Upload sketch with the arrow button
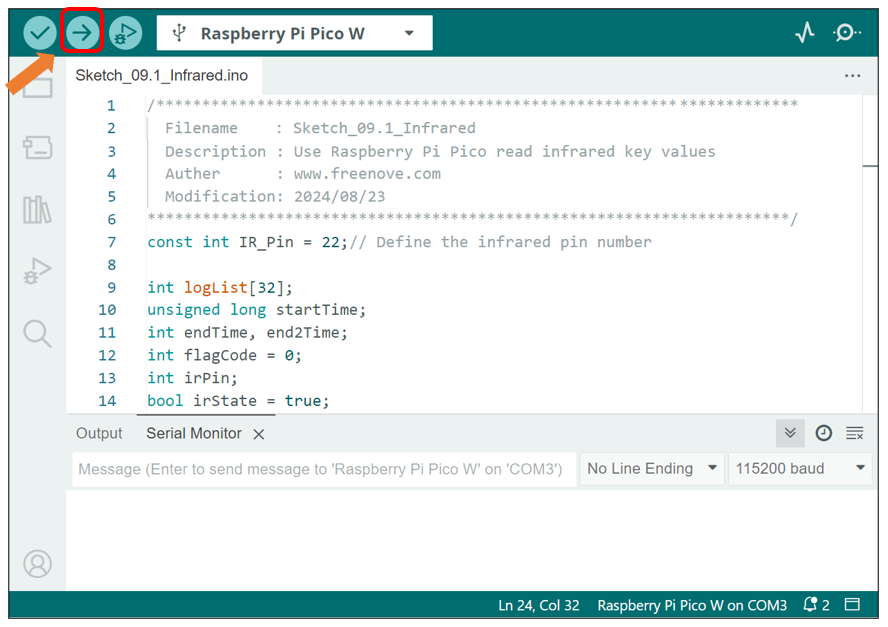Image resolution: width=888 pixels, height=627 pixels. (x=82, y=33)
